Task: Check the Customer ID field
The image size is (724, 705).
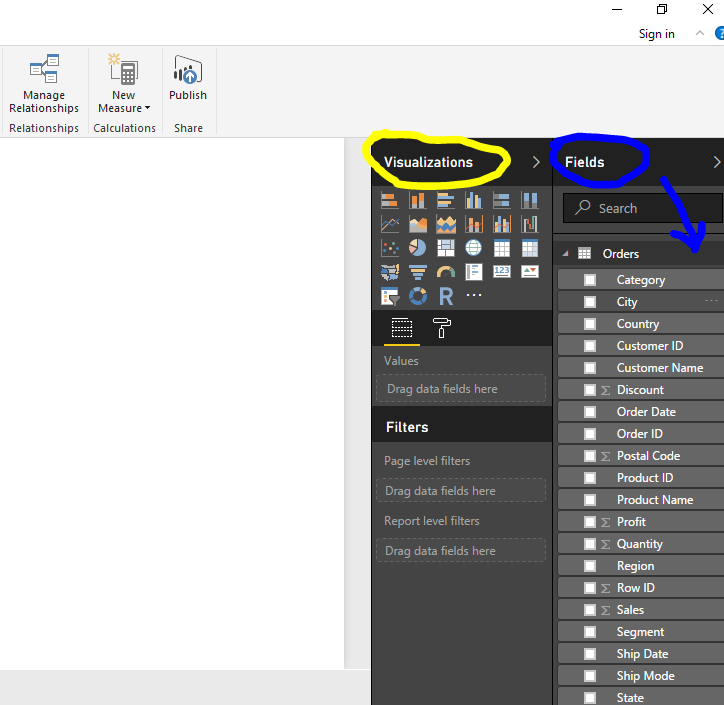Action: pos(590,346)
